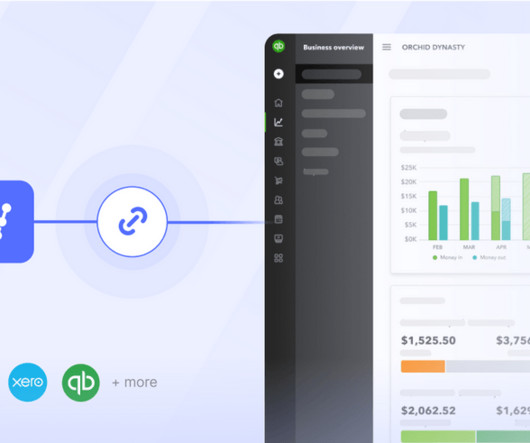Screen dimensions: 530x443
Task: Click the green QuickBooks logo badge
Action: 81,383
